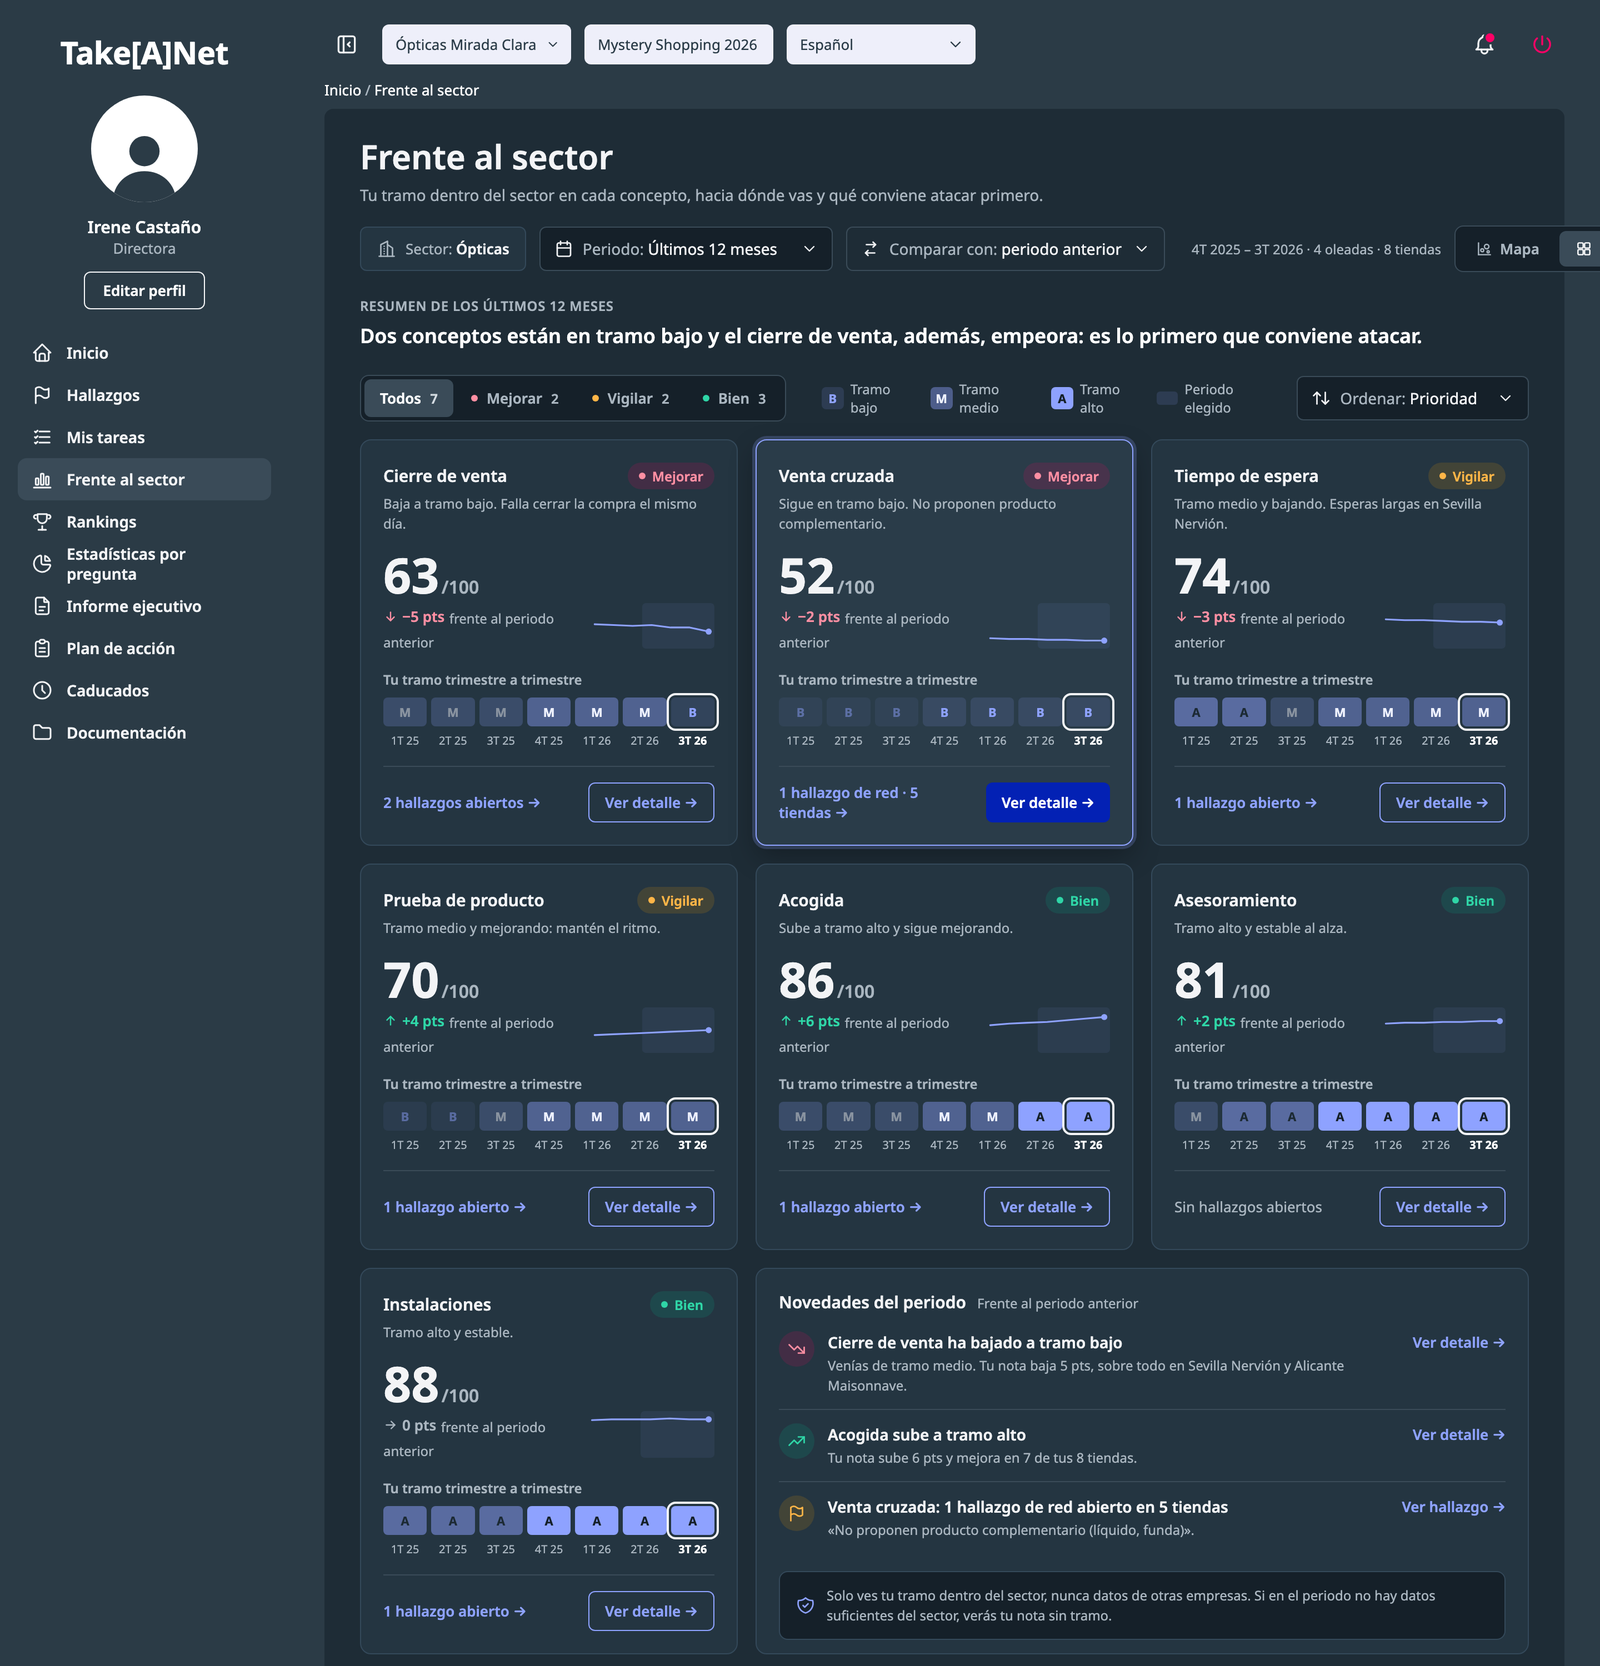
Task: Open Caducados in the sidebar
Action: click(x=144, y=690)
